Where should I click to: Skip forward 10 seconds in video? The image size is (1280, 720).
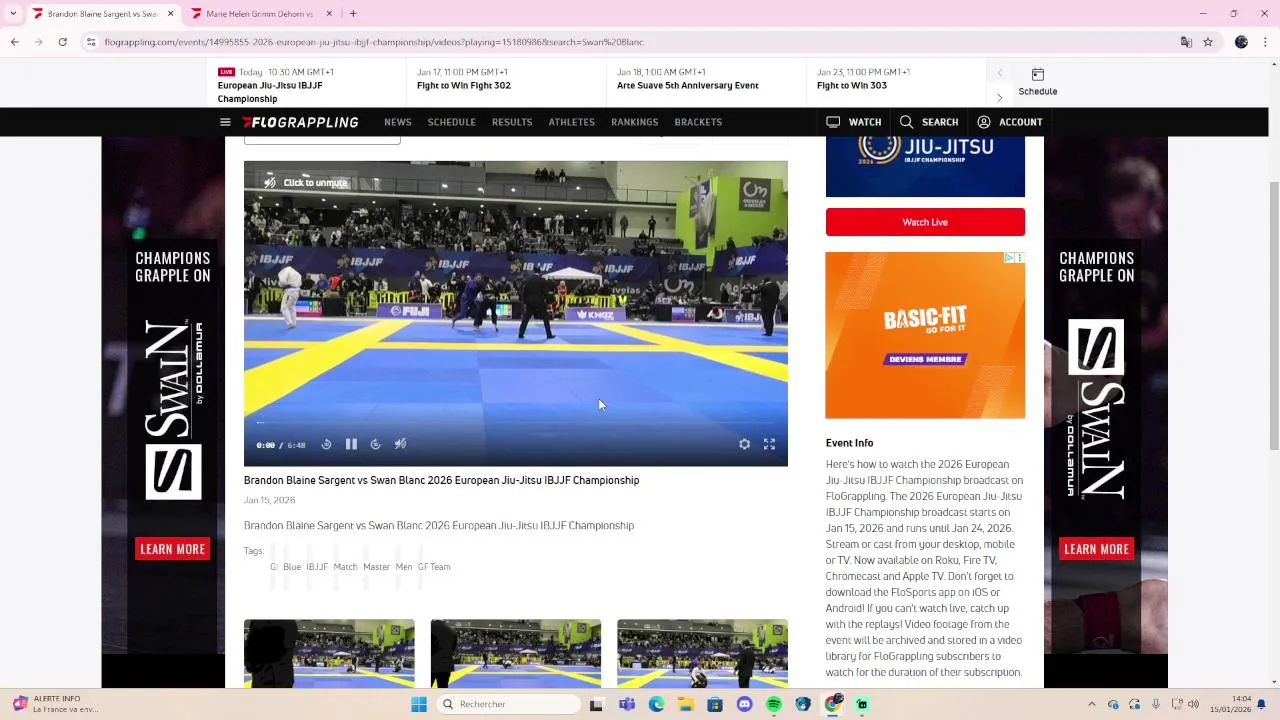pyautogui.click(x=375, y=444)
